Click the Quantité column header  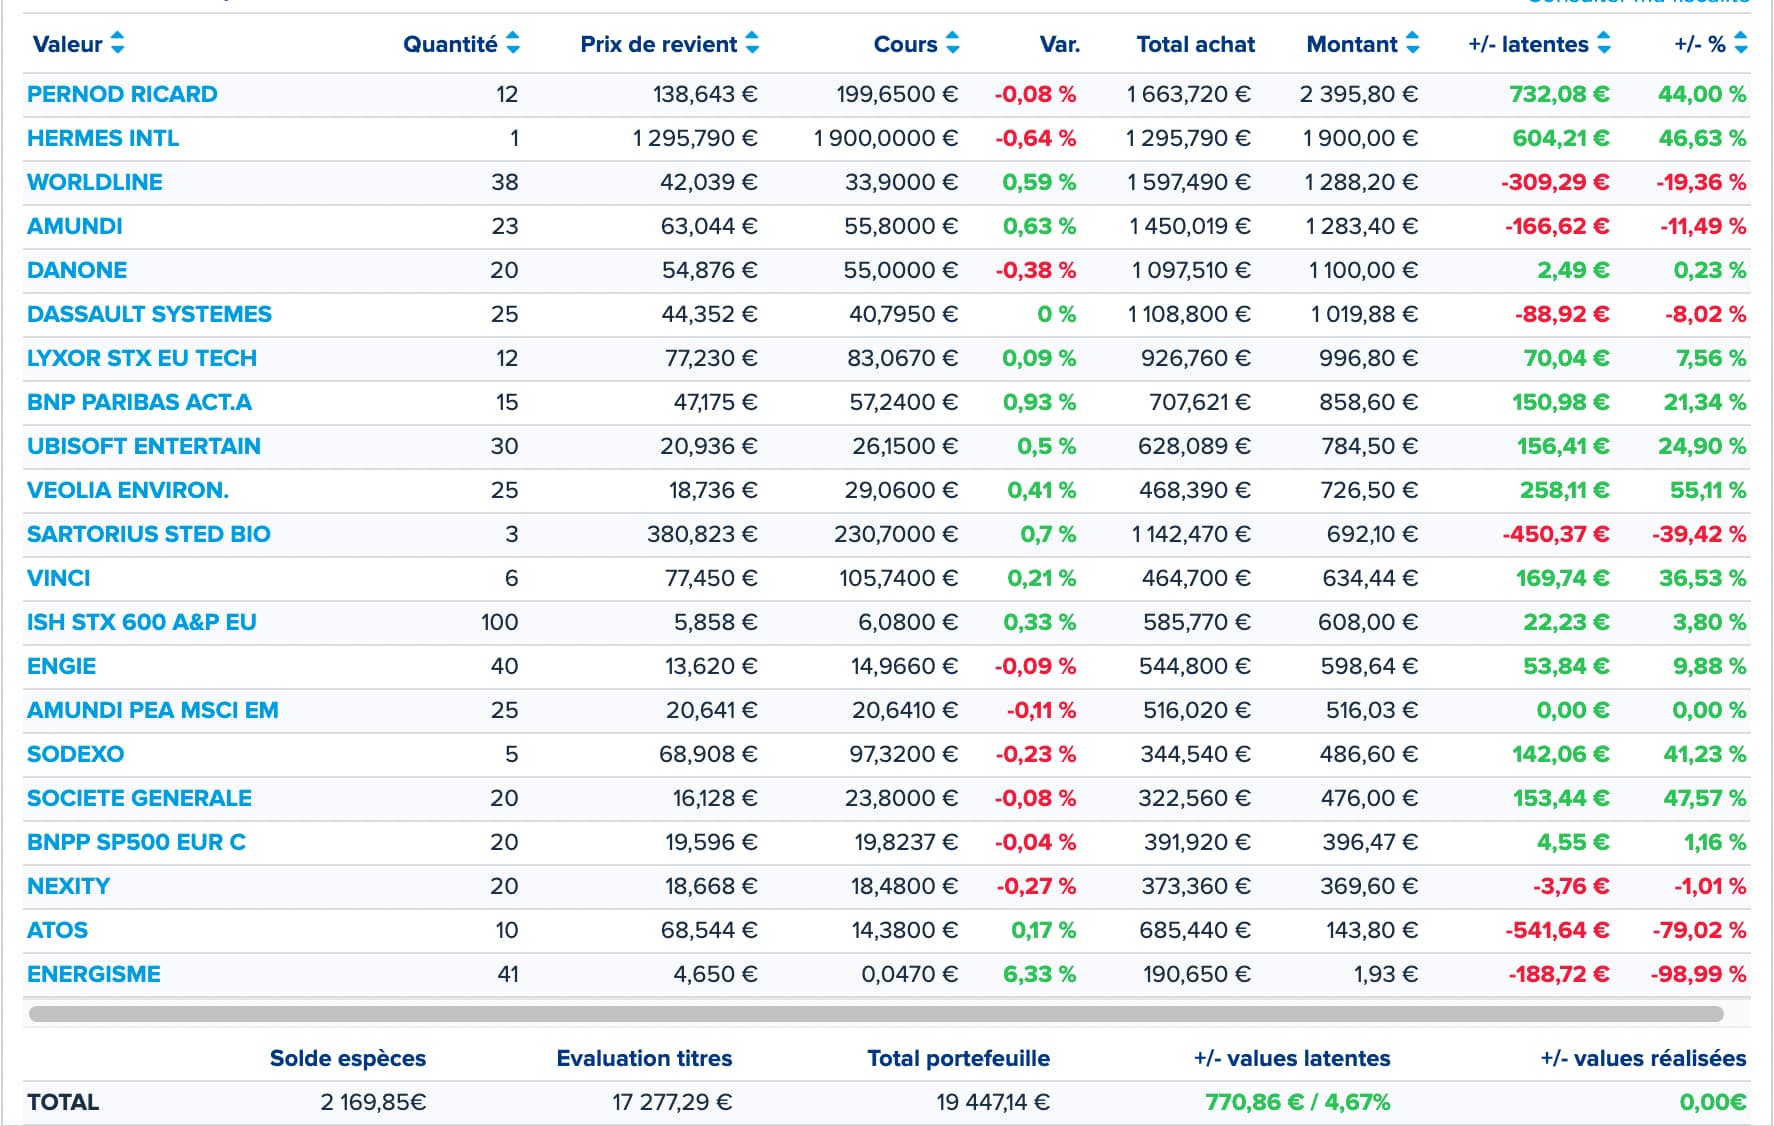[450, 44]
